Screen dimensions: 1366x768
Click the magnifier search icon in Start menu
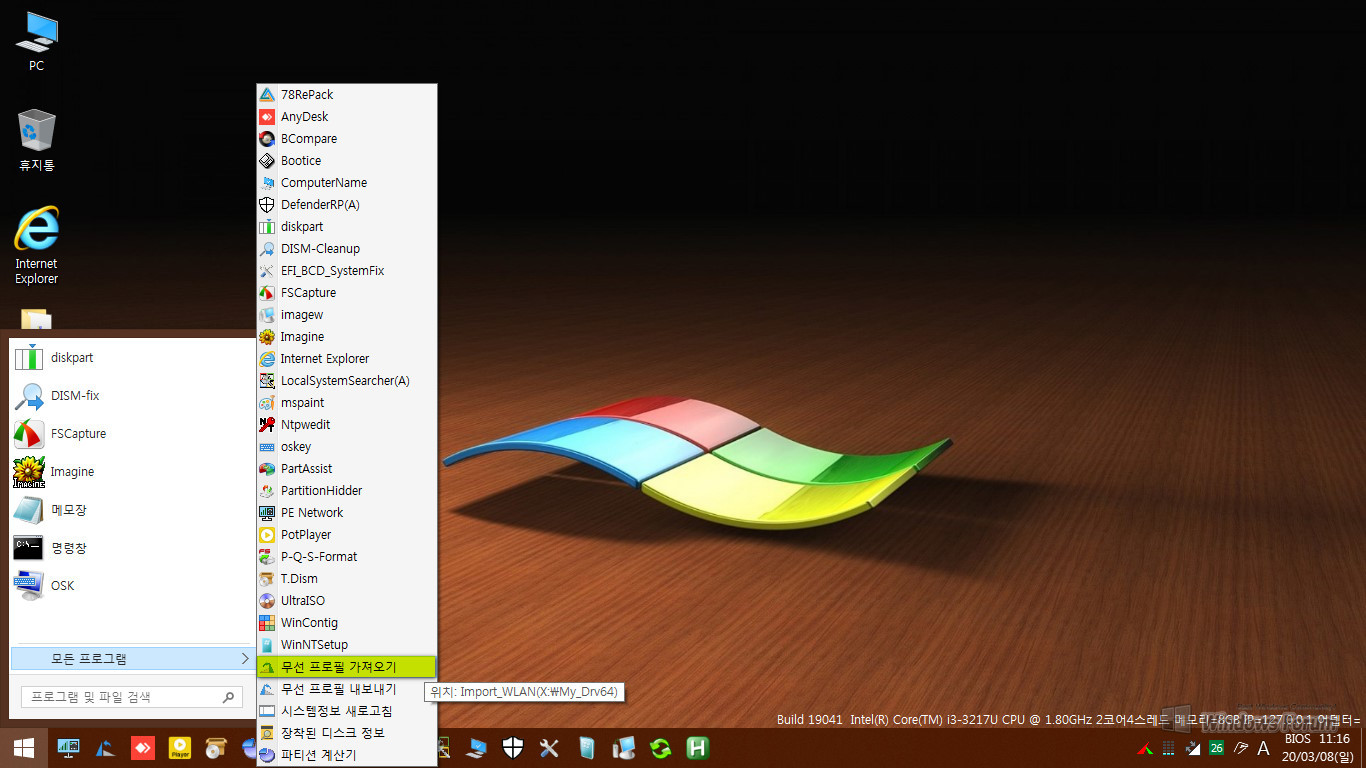[x=228, y=697]
